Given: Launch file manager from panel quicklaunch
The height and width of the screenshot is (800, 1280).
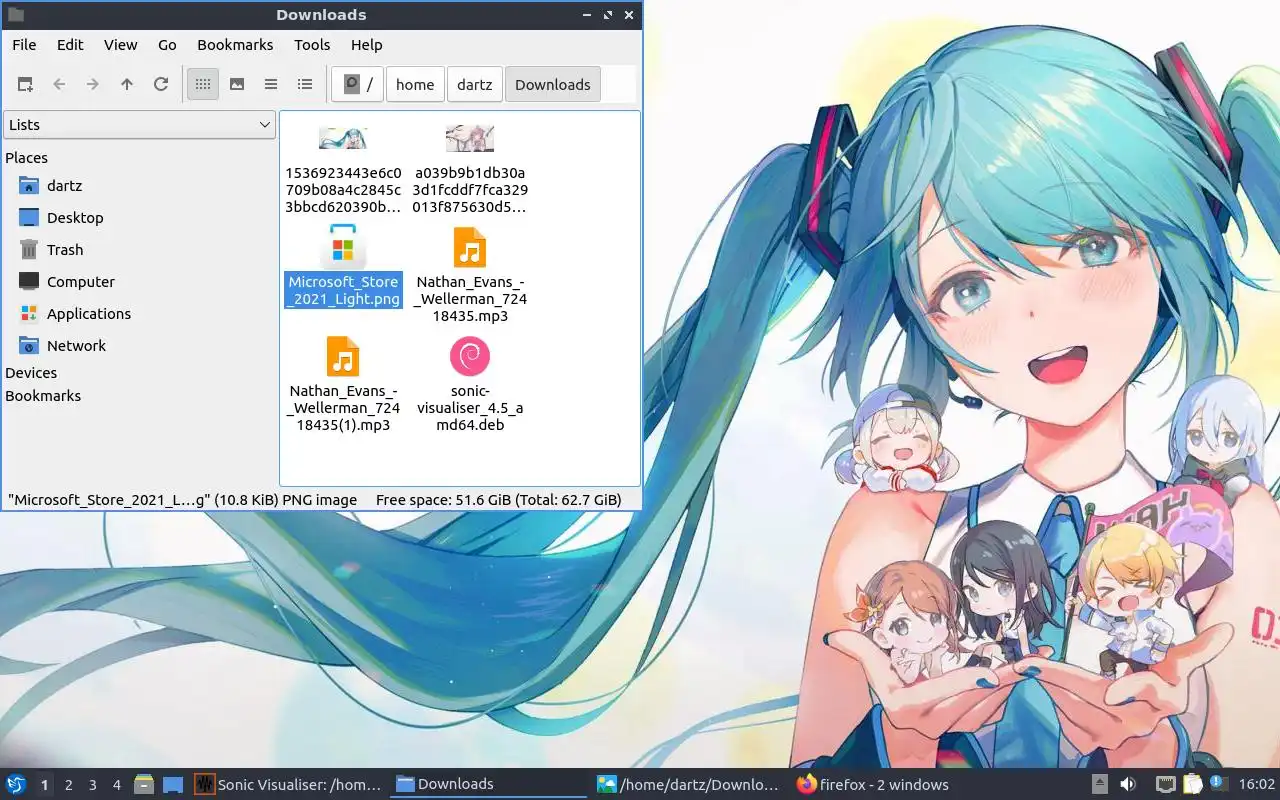Looking at the screenshot, I should pyautogui.click(x=144, y=785).
